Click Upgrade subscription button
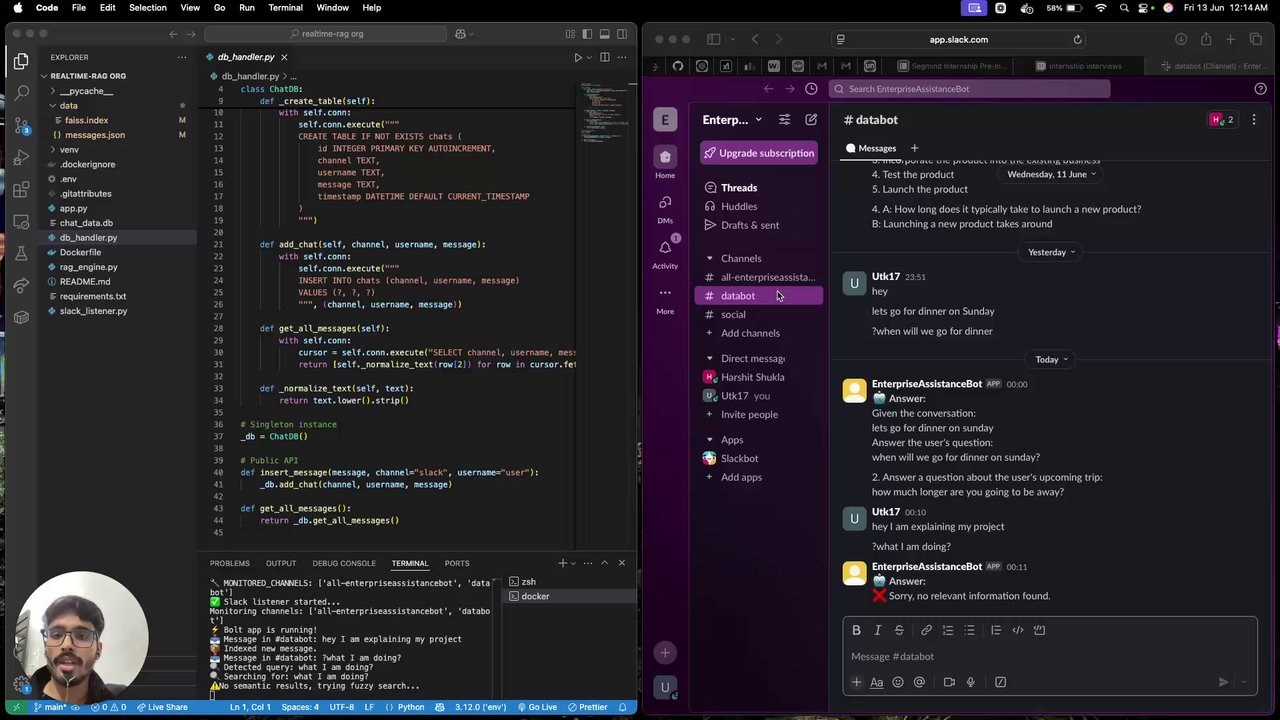This screenshot has width=1280, height=720. tap(758, 153)
